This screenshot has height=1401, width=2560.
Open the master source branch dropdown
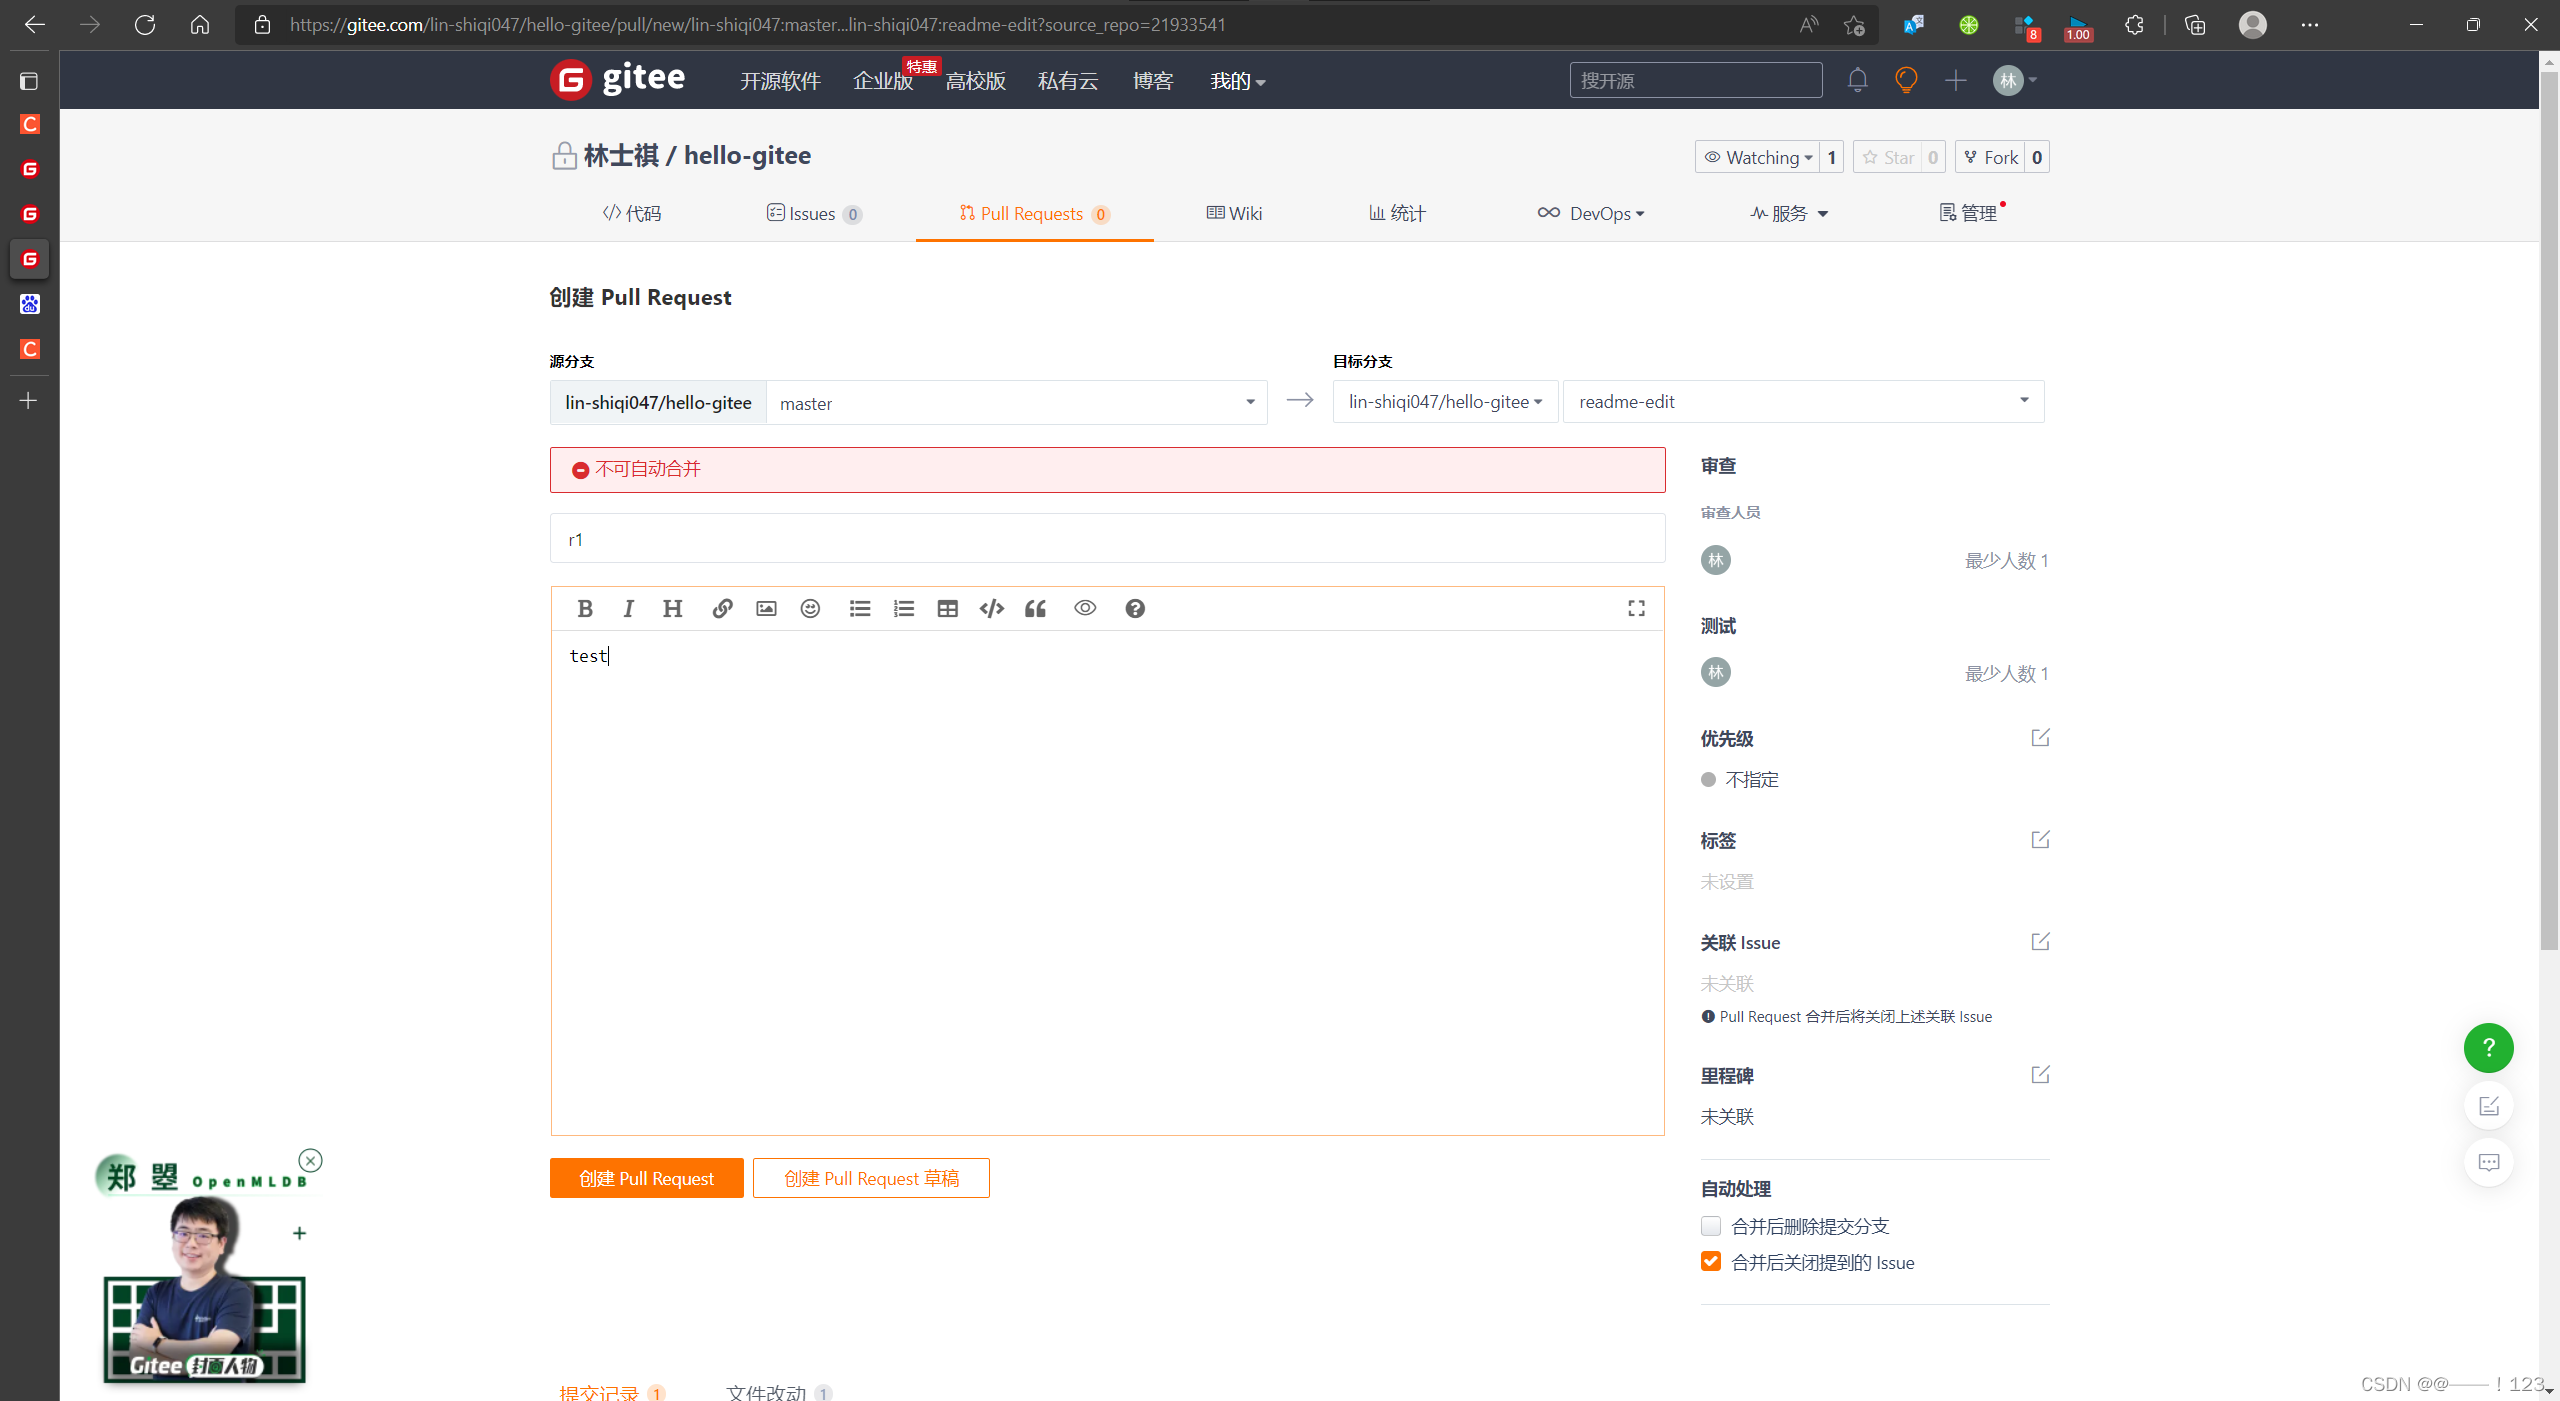coord(1015,402)
